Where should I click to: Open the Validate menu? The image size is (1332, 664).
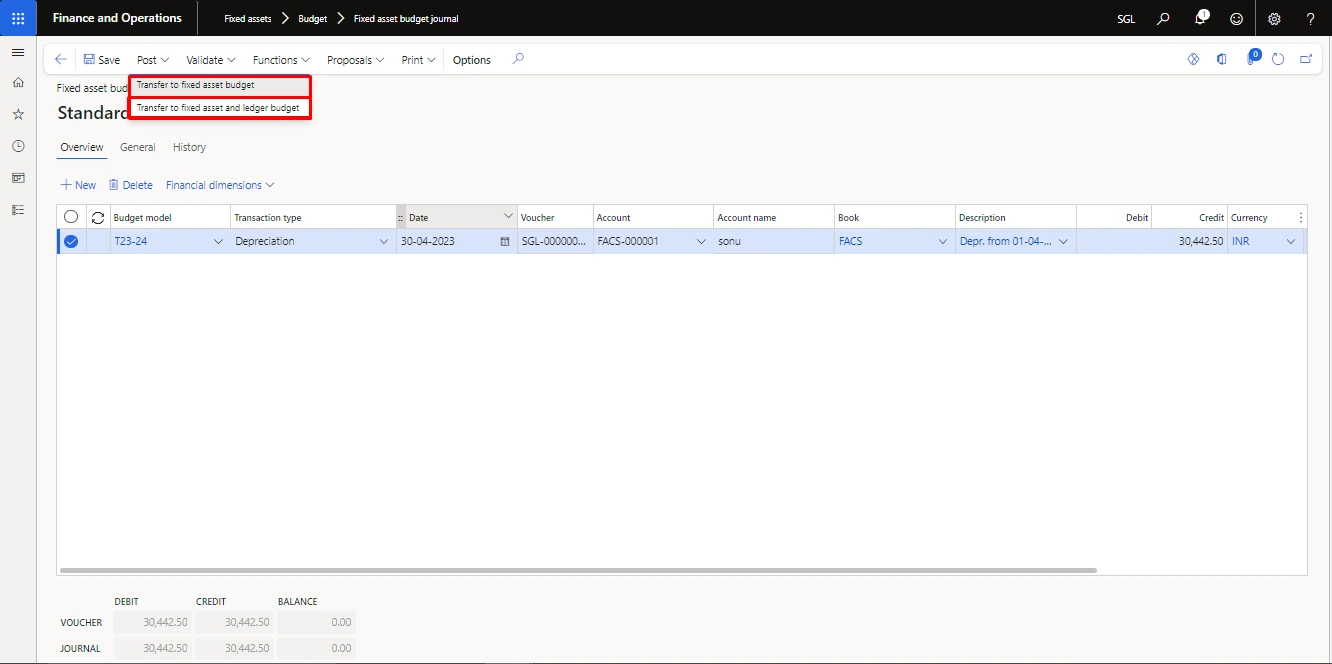click(x=211, y=60)
